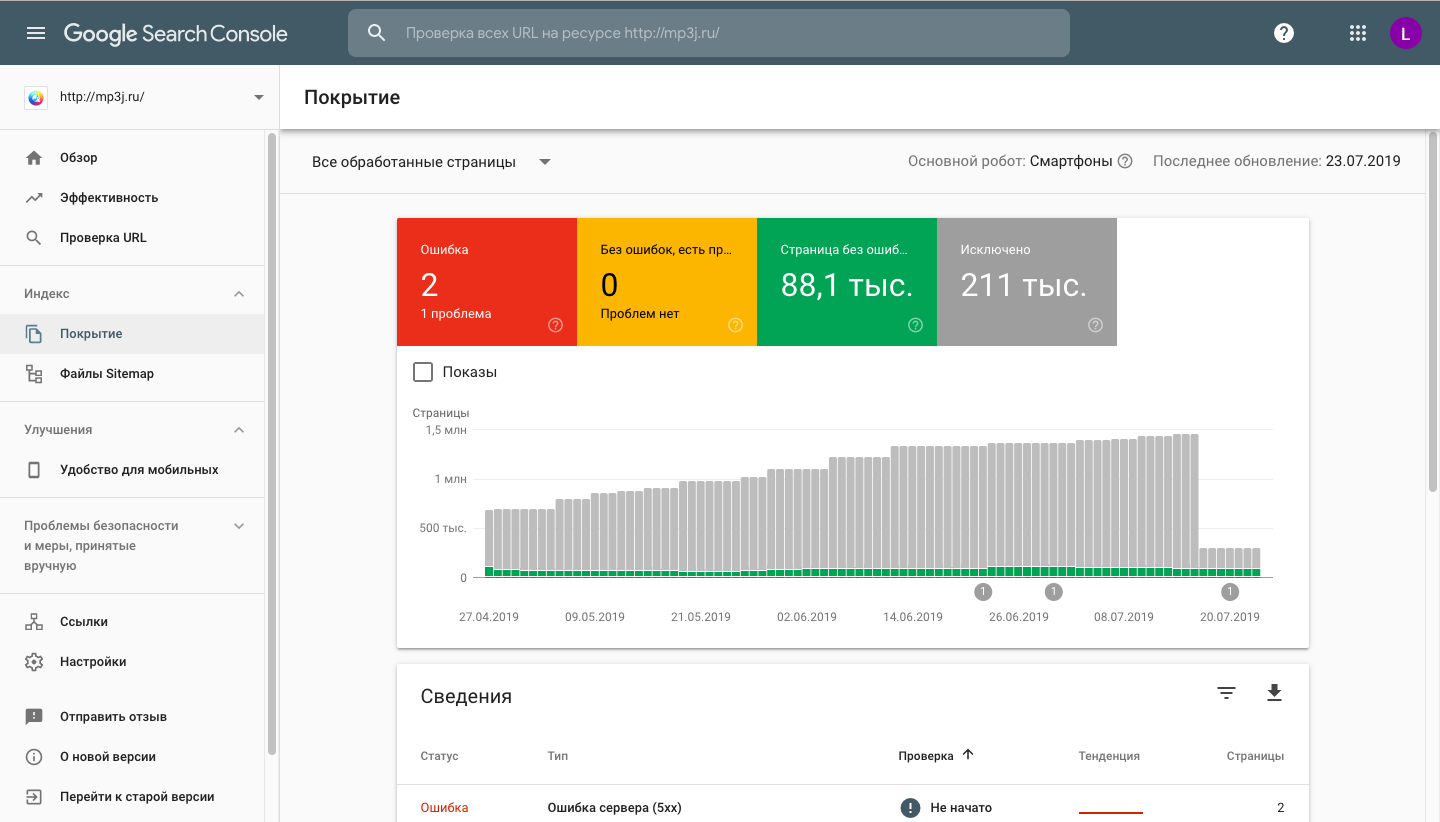Viewport: 1440px width, 822px height.
Task: Open the Ошибка сервера (5xx) row
Action: [x=615, y=808]
